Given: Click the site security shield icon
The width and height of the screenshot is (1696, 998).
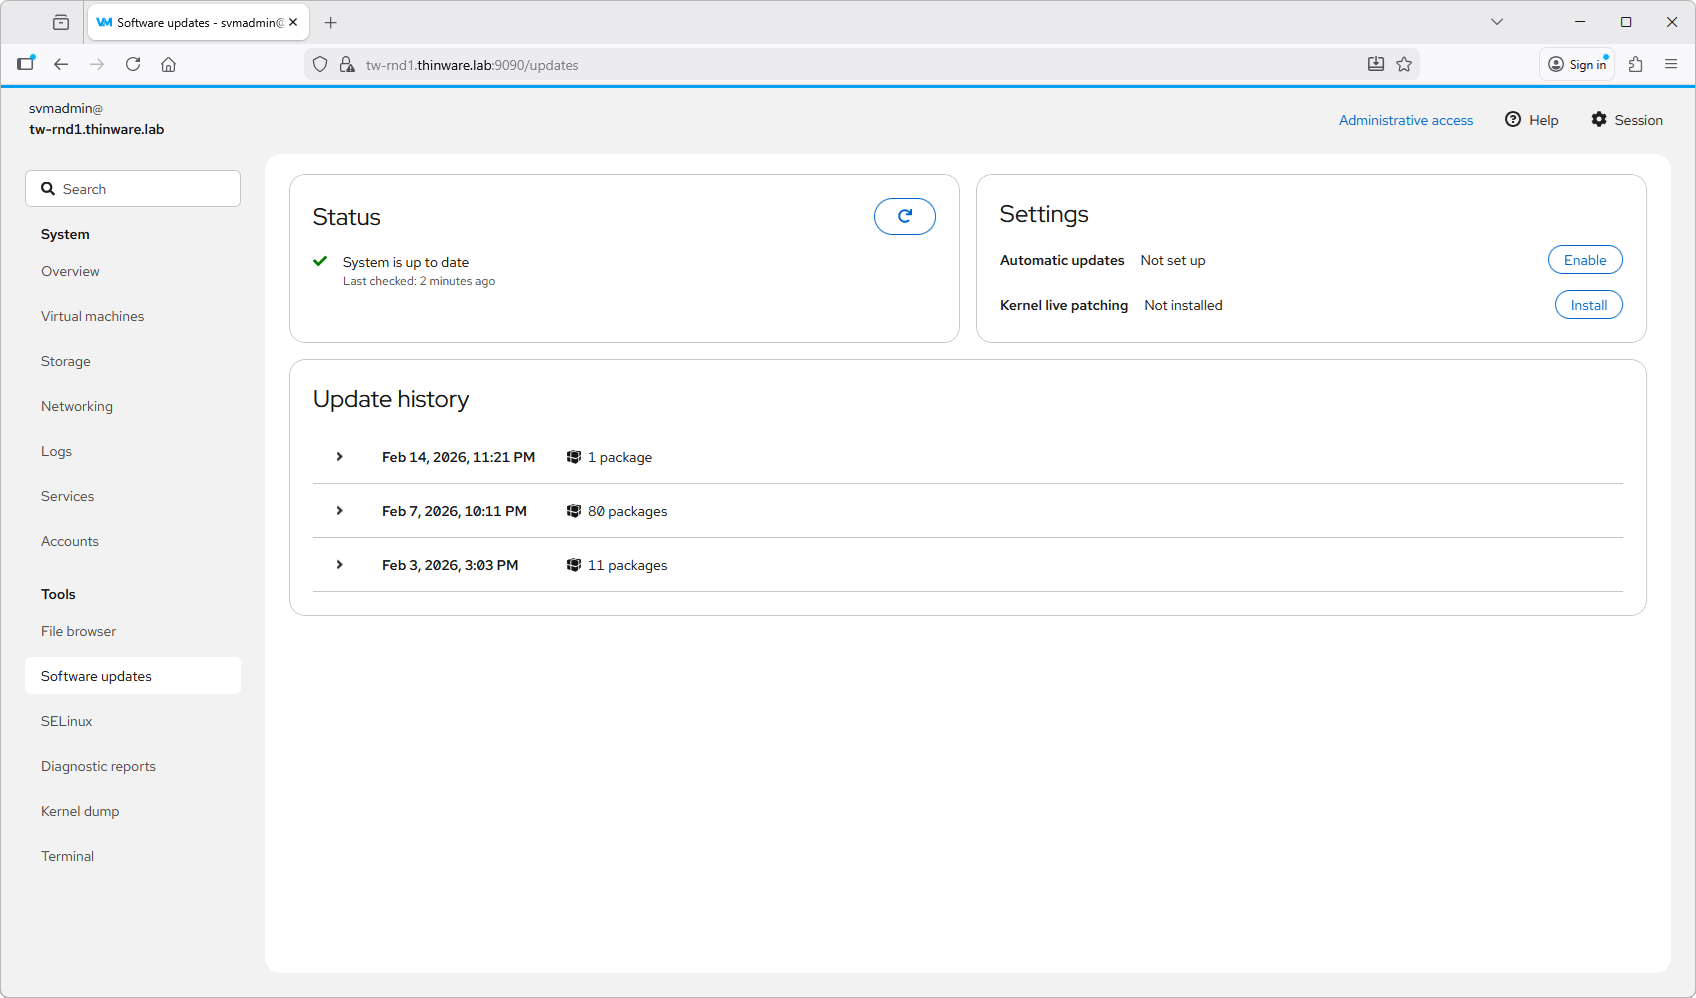Looking at the screenshot, I should tap(320, 64).
